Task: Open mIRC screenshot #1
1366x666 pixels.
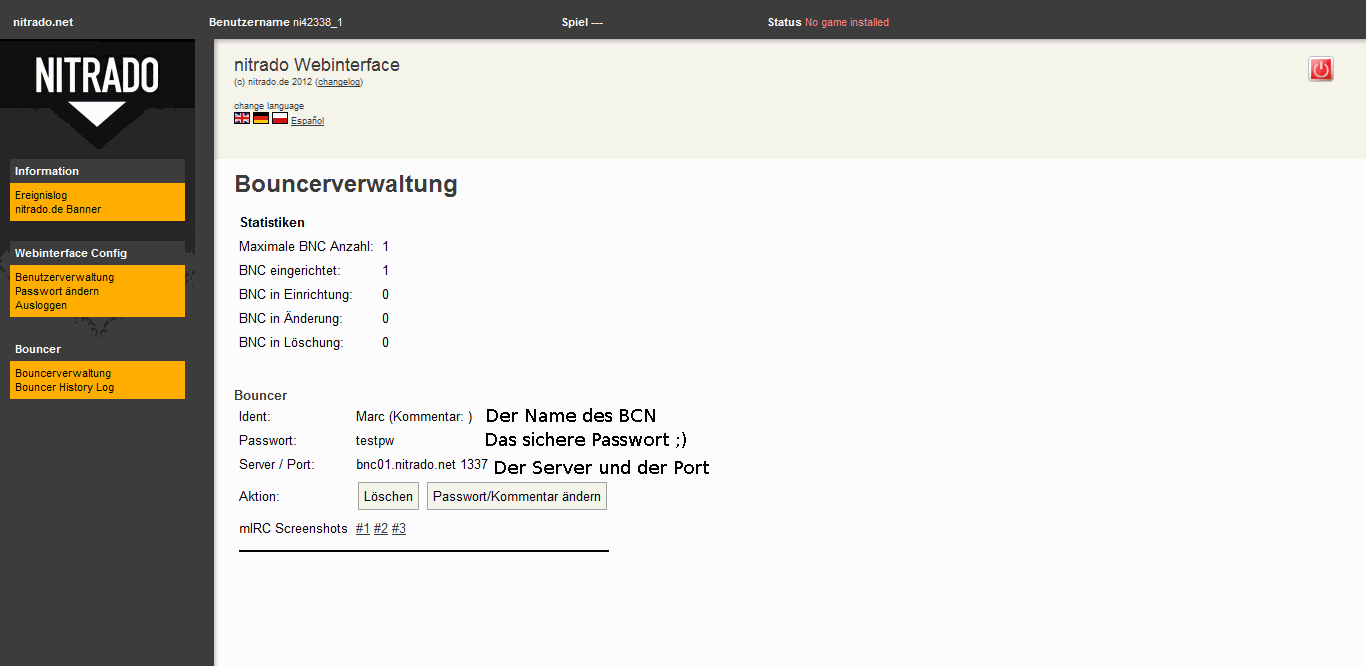Action: pos(363,528)
